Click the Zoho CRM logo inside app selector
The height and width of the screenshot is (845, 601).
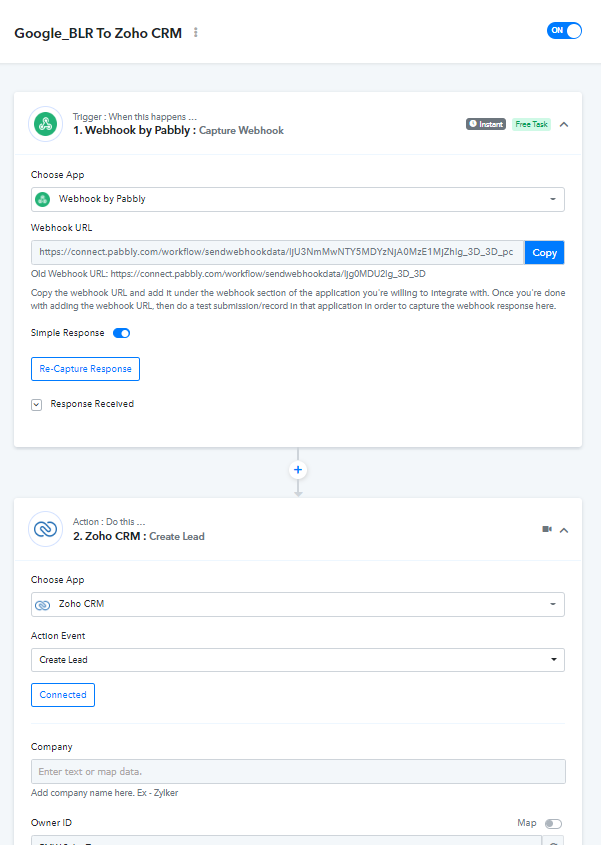pos(43,605)
